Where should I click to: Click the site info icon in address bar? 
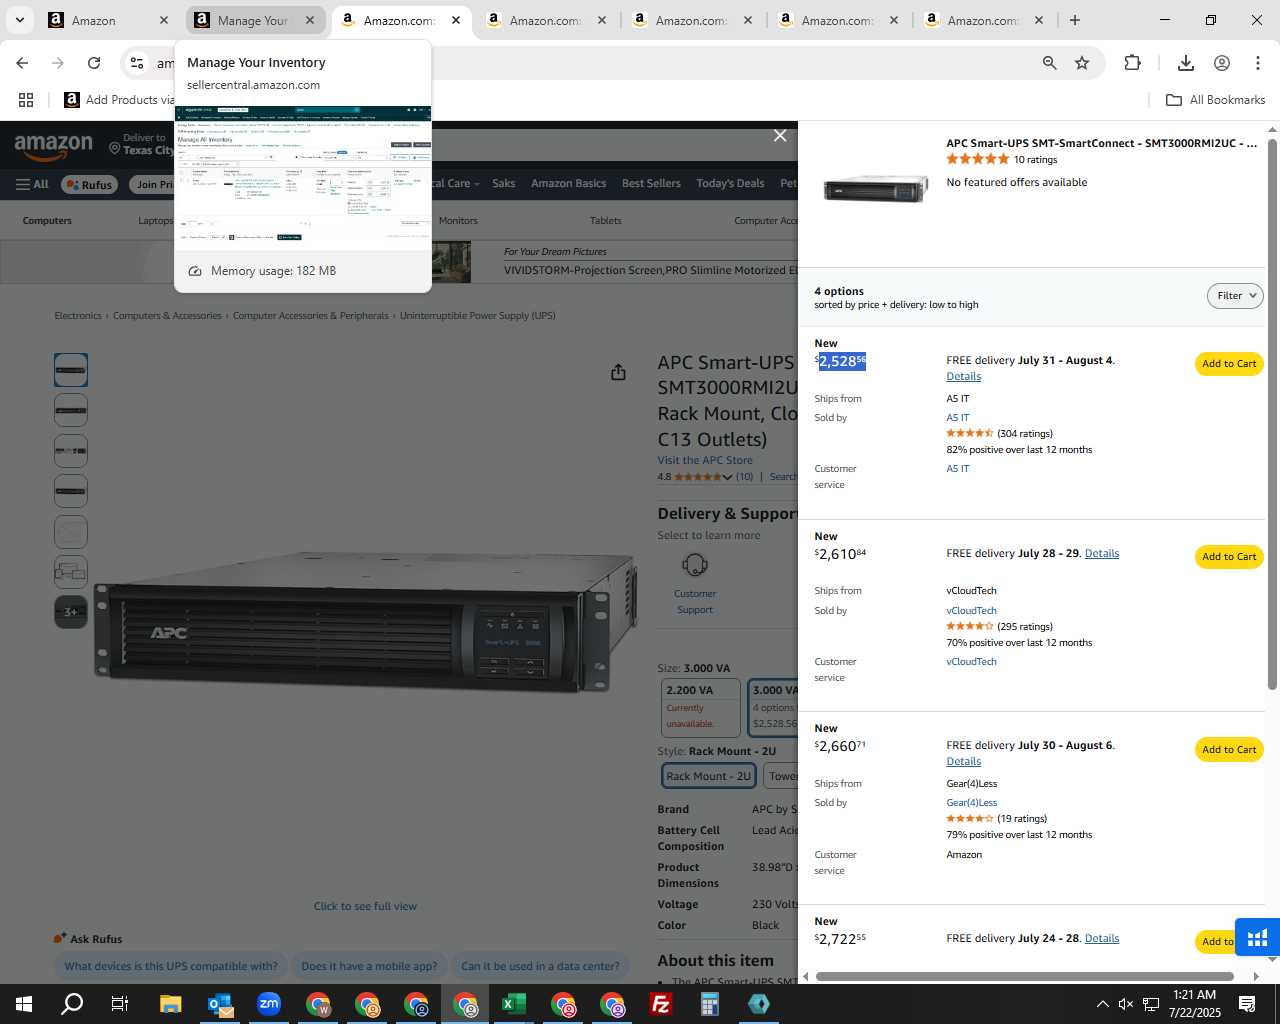click(x=137, y=63)
